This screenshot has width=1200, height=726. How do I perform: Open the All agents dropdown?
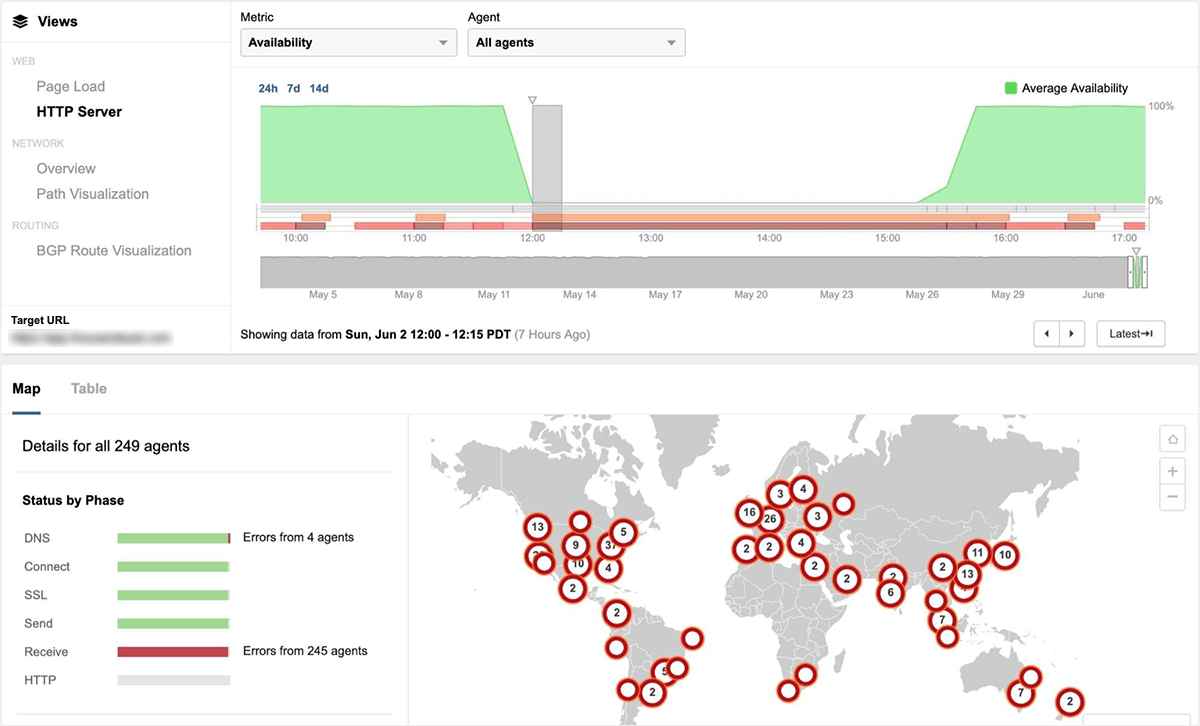(x=576, y=43)
